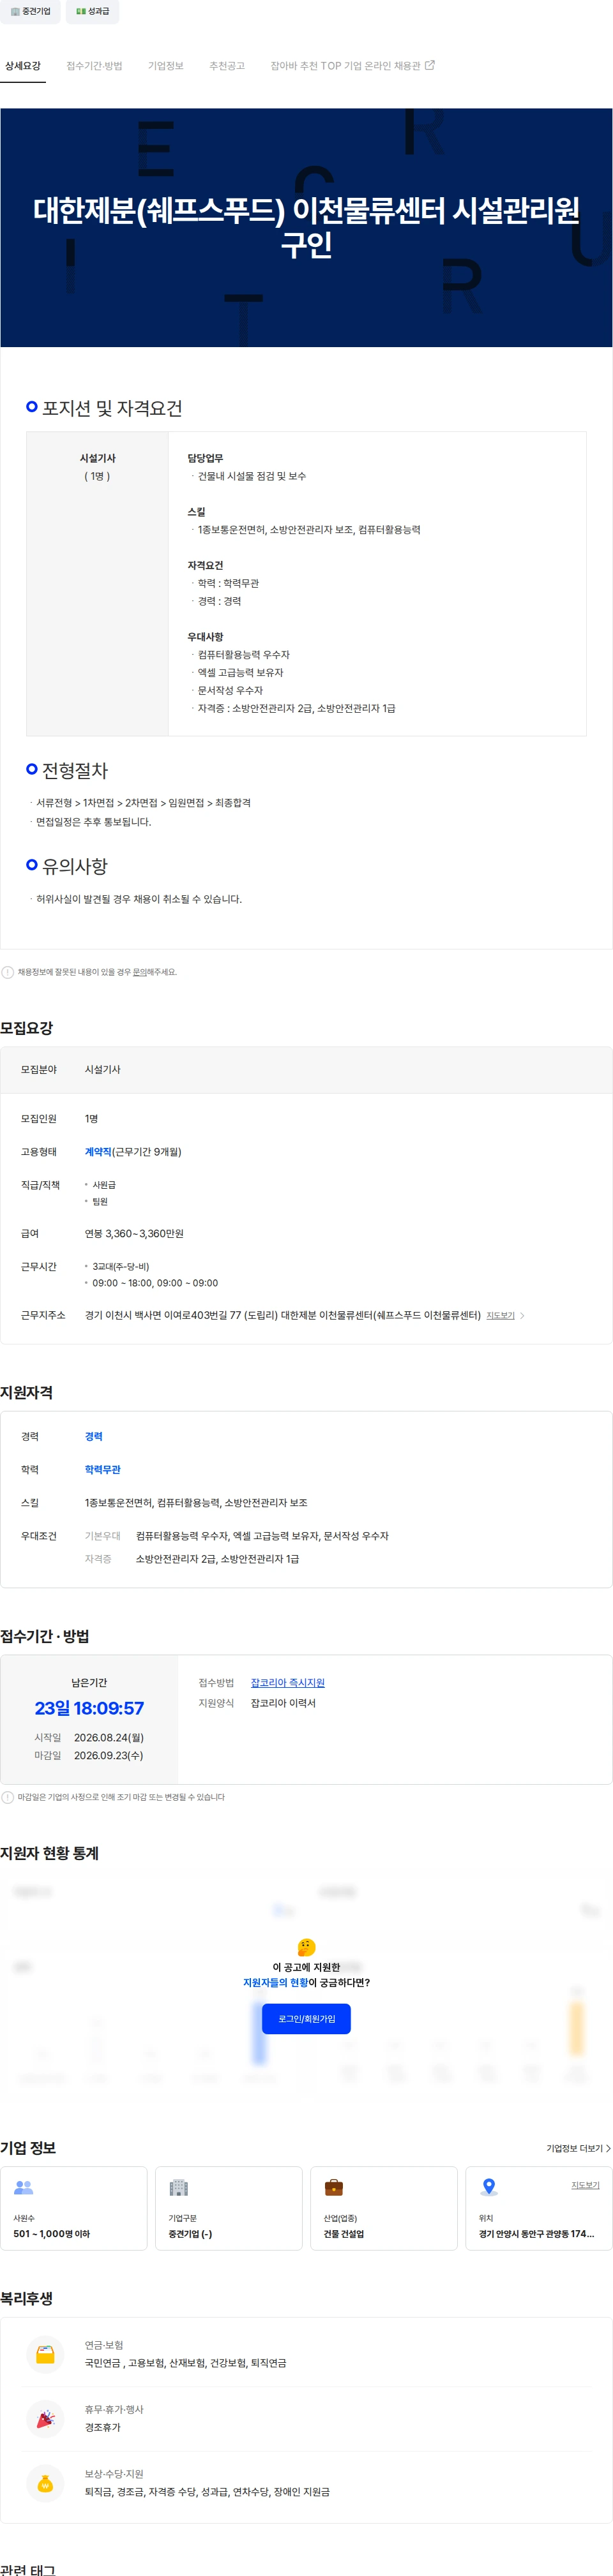Click the chevron after 근무지주소 지도보기
The image size is (613, 2576).
522,1316
